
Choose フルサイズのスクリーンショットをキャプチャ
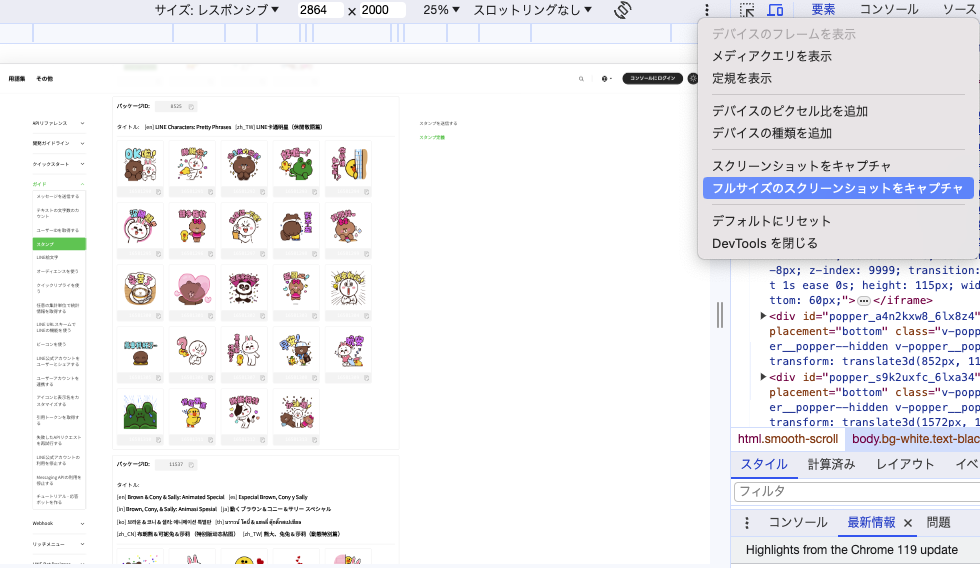[x=838, y=188]
